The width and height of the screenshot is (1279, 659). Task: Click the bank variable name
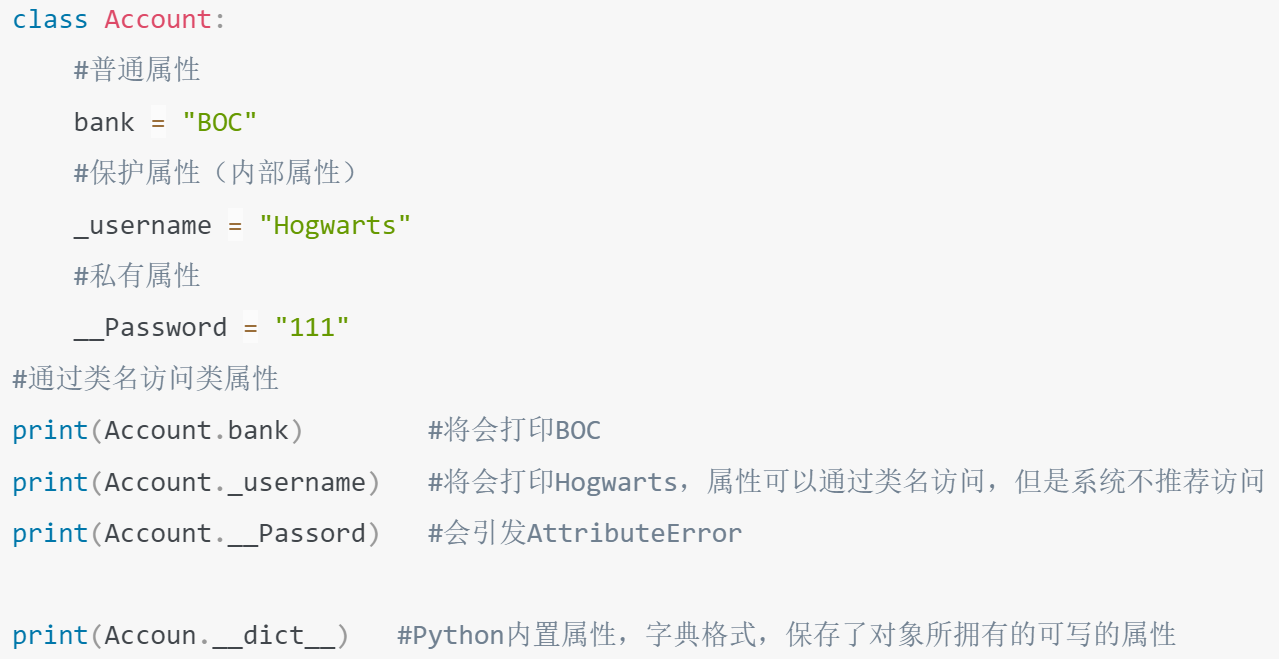(104, 122)
